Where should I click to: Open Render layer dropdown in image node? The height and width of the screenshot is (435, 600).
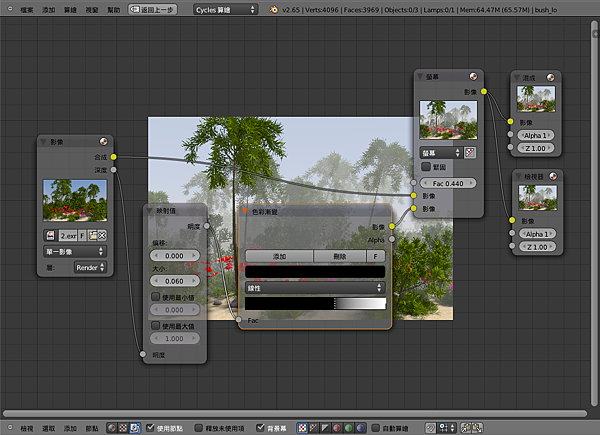[x=90, y=267]
